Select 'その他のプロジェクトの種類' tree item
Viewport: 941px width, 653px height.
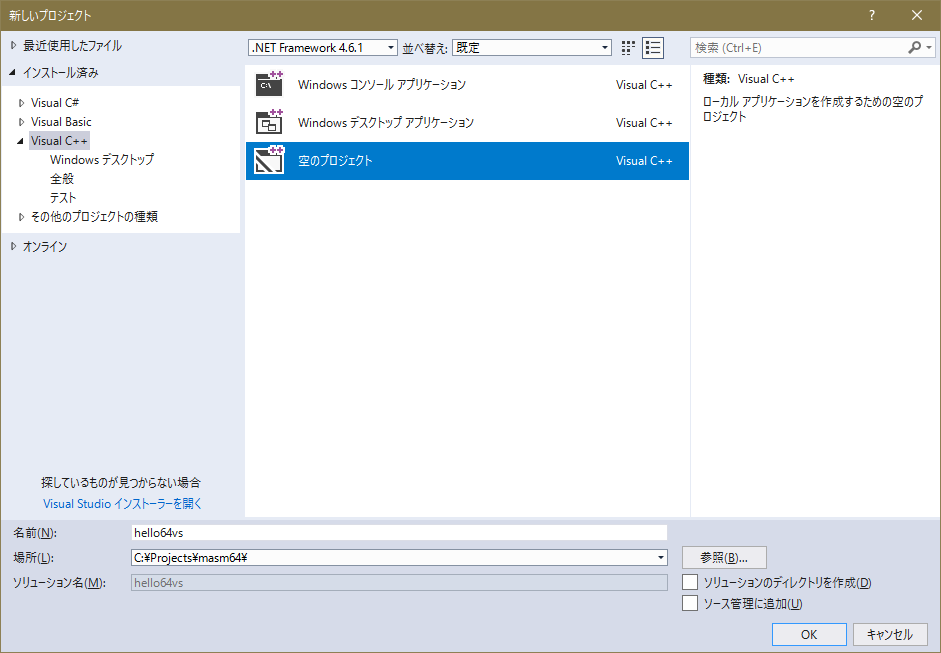pyautogui.click(x=94, y=217)
